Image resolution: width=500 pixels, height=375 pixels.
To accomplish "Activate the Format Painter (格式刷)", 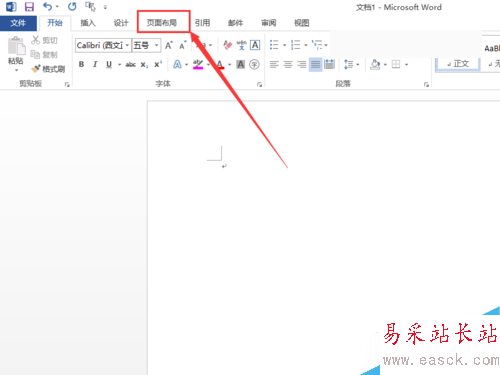I will point(48,69).
